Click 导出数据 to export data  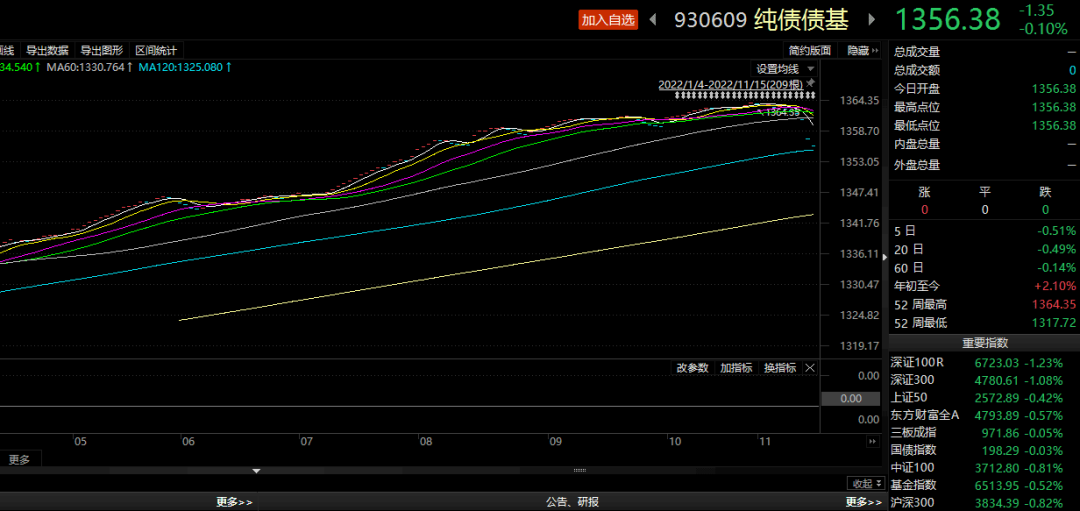[x=47, y=50]
